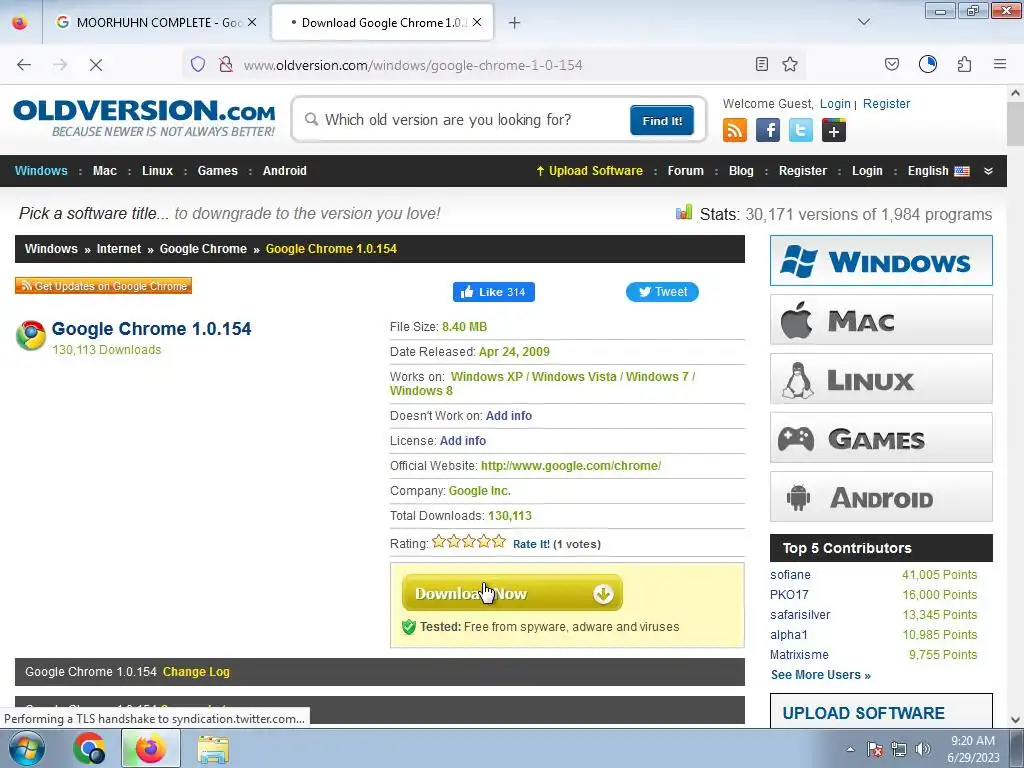
Task: Open the Android nav menu item
Action: point(285,171)
